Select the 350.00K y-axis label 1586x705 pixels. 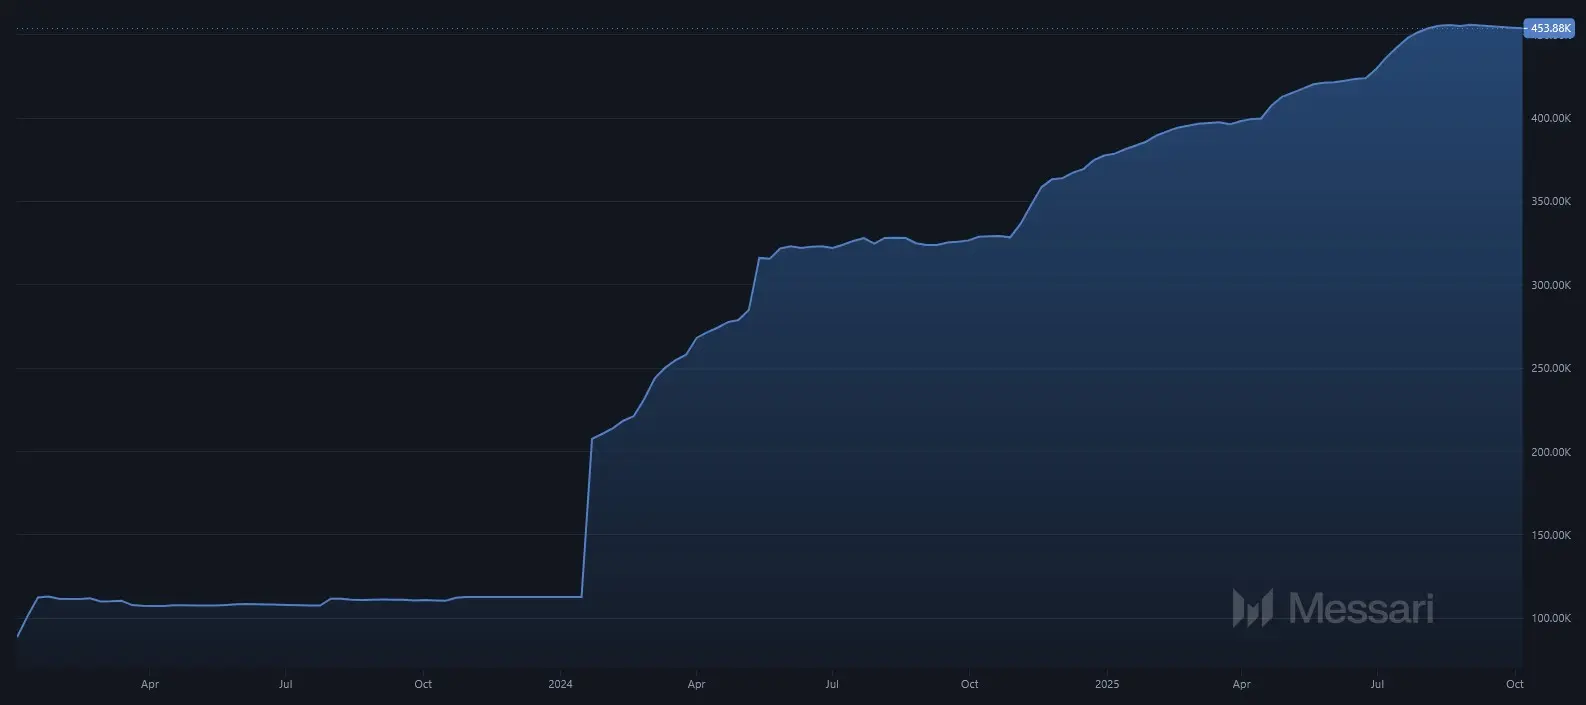click(x=1551, y=202)
